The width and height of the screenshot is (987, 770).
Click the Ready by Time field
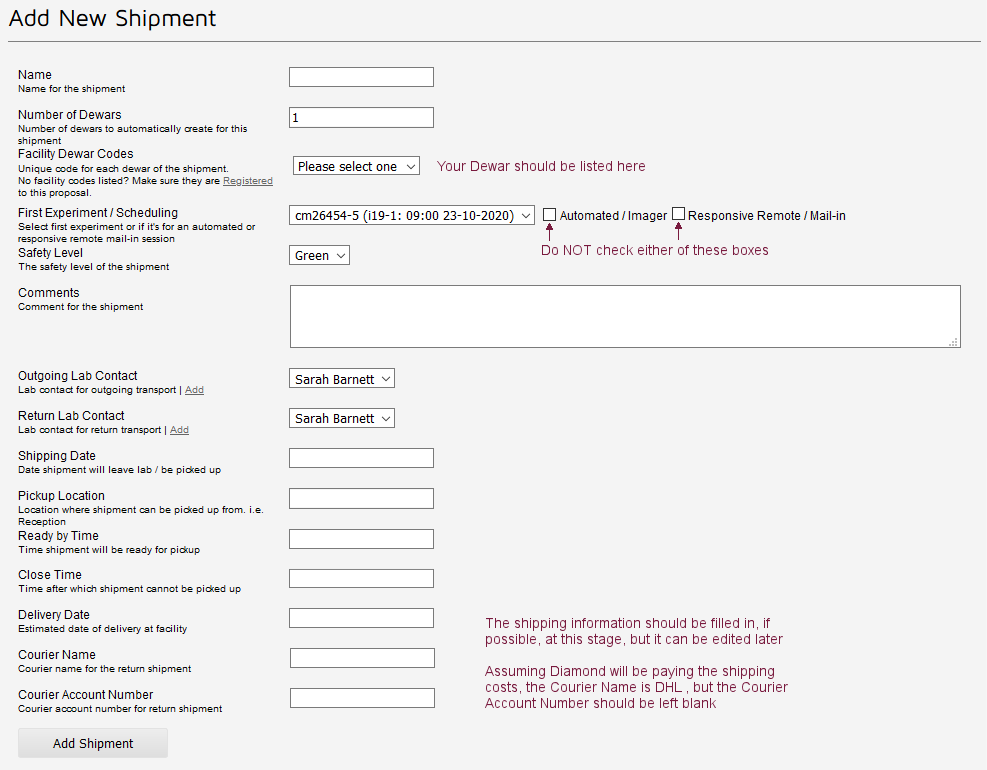(361, 538)
